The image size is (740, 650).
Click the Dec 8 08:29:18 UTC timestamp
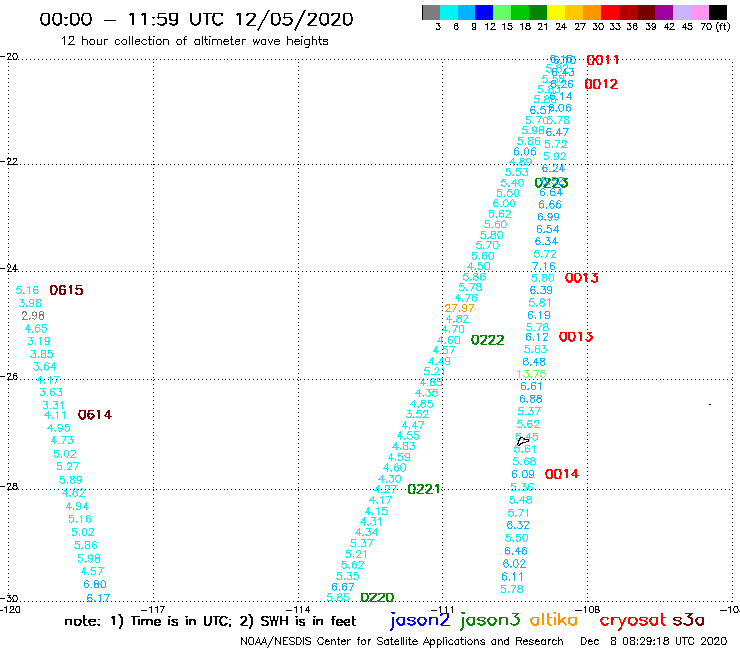[x=654, y=642]
